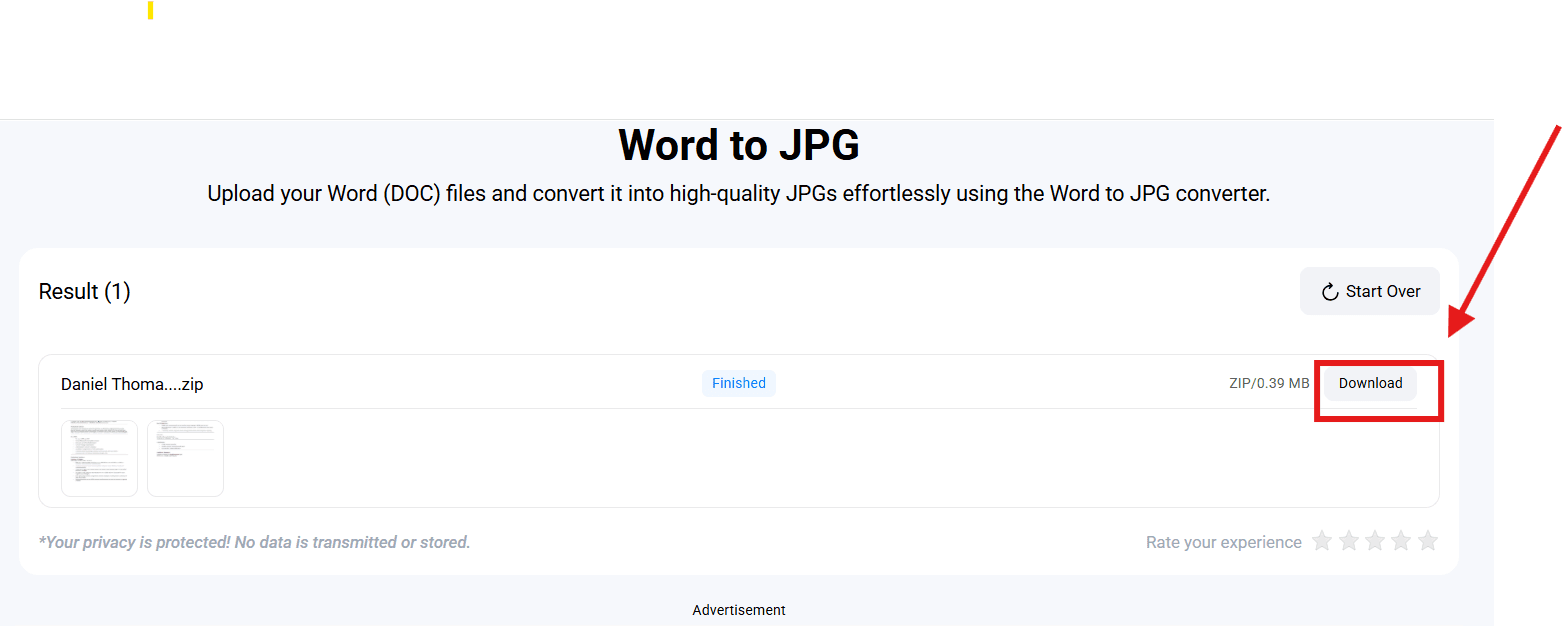Select the Daniel Thoma....zip file name

132,384
